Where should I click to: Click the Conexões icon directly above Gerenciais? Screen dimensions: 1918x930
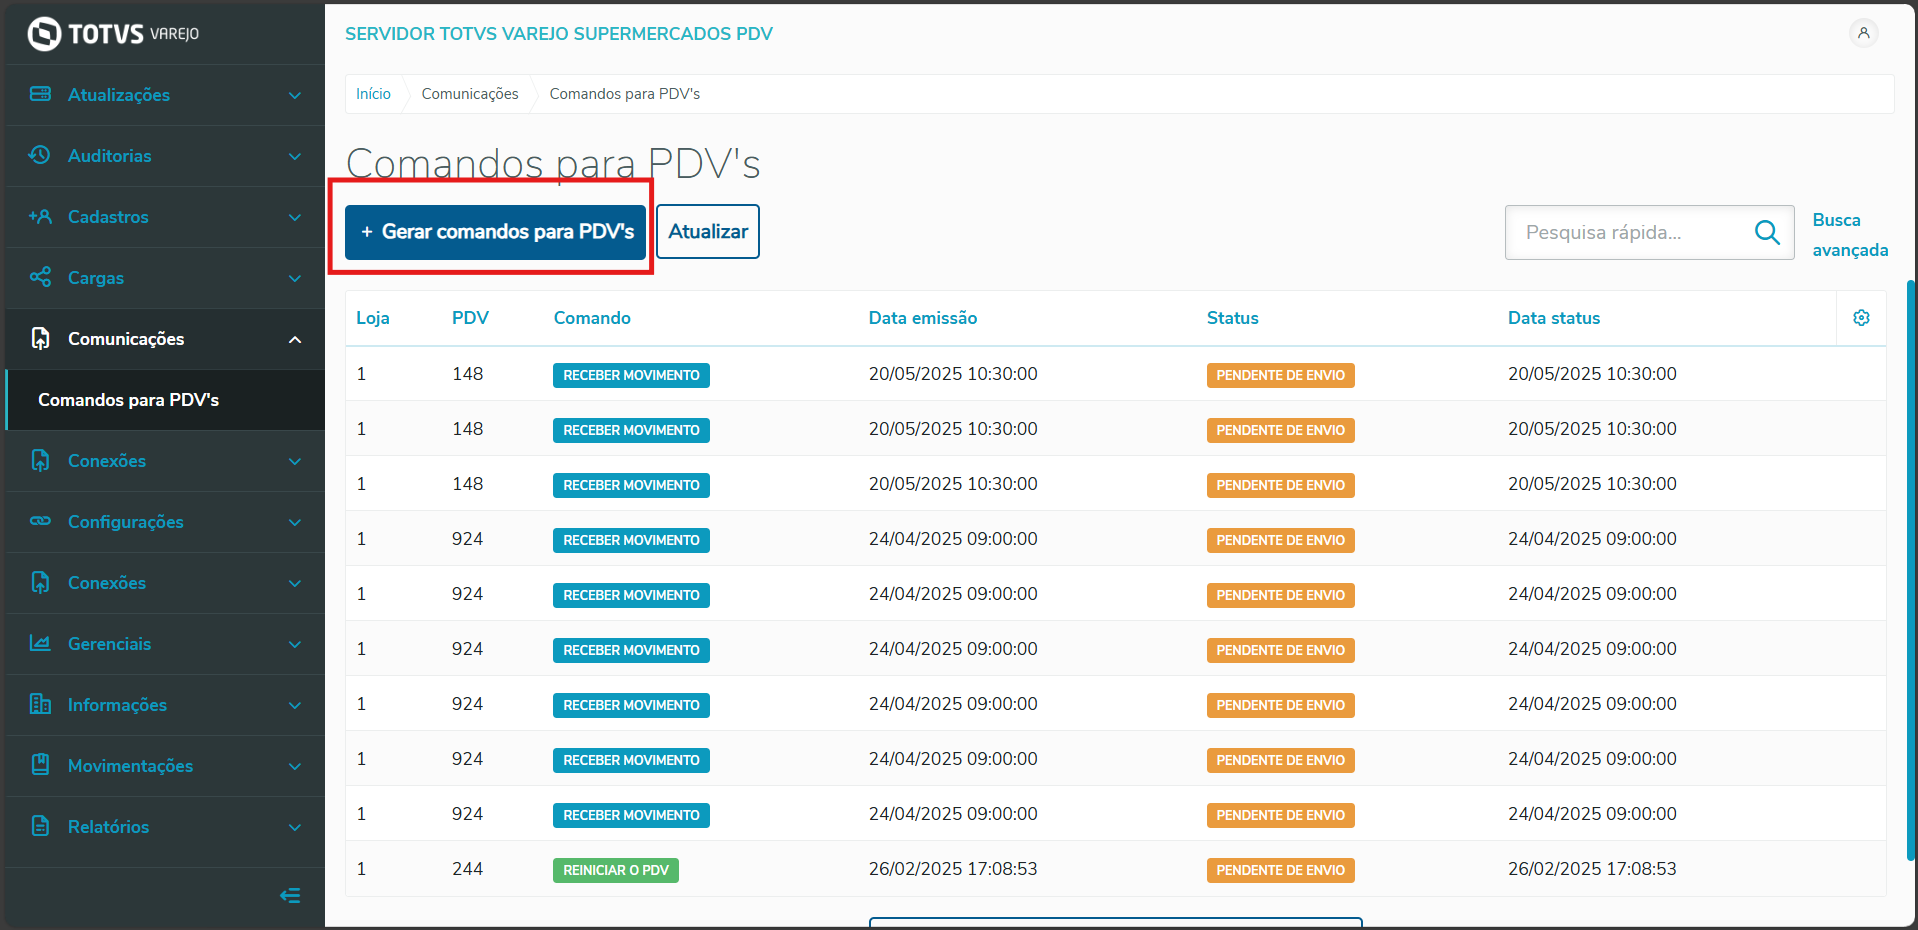tap(40, 582)
